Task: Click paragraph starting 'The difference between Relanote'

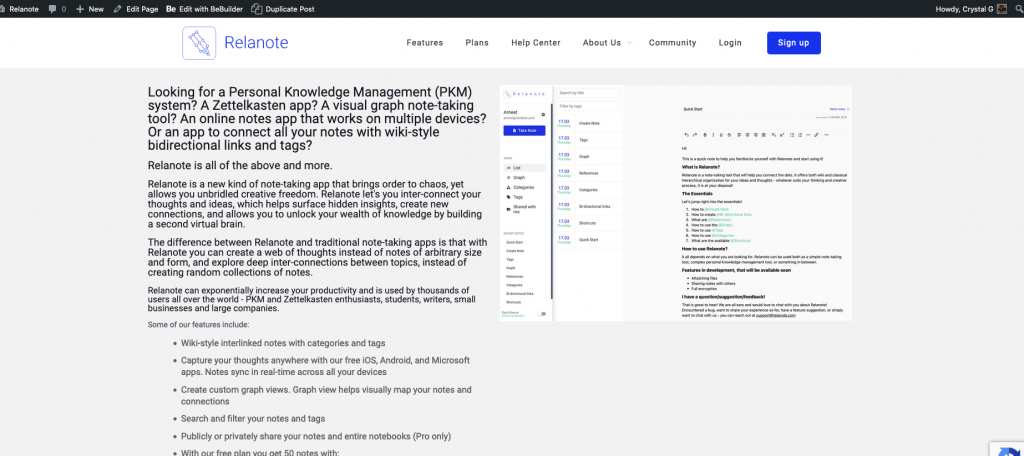Action: [317, 257]
